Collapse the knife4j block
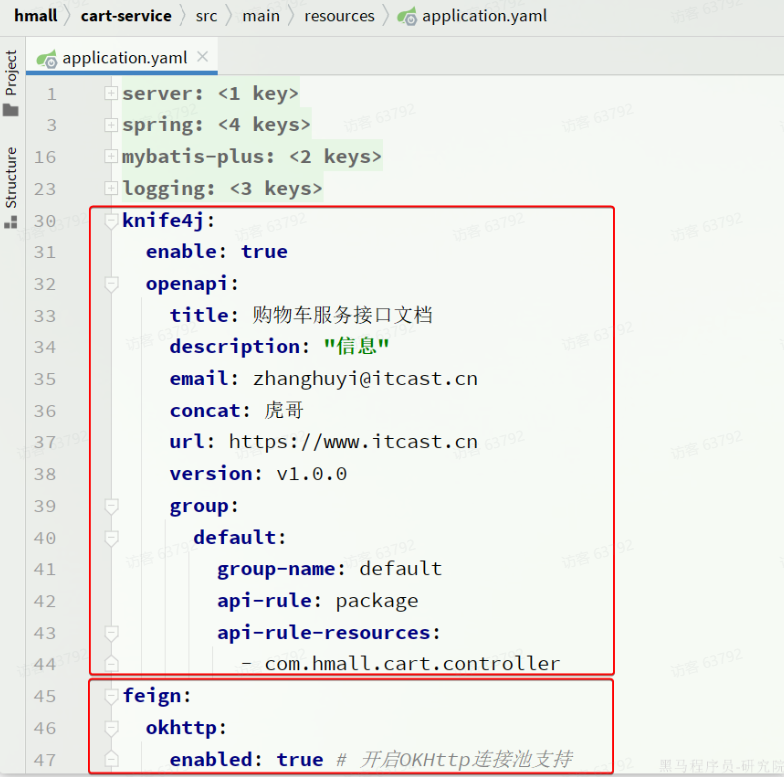784x777 pixels. 111,220
